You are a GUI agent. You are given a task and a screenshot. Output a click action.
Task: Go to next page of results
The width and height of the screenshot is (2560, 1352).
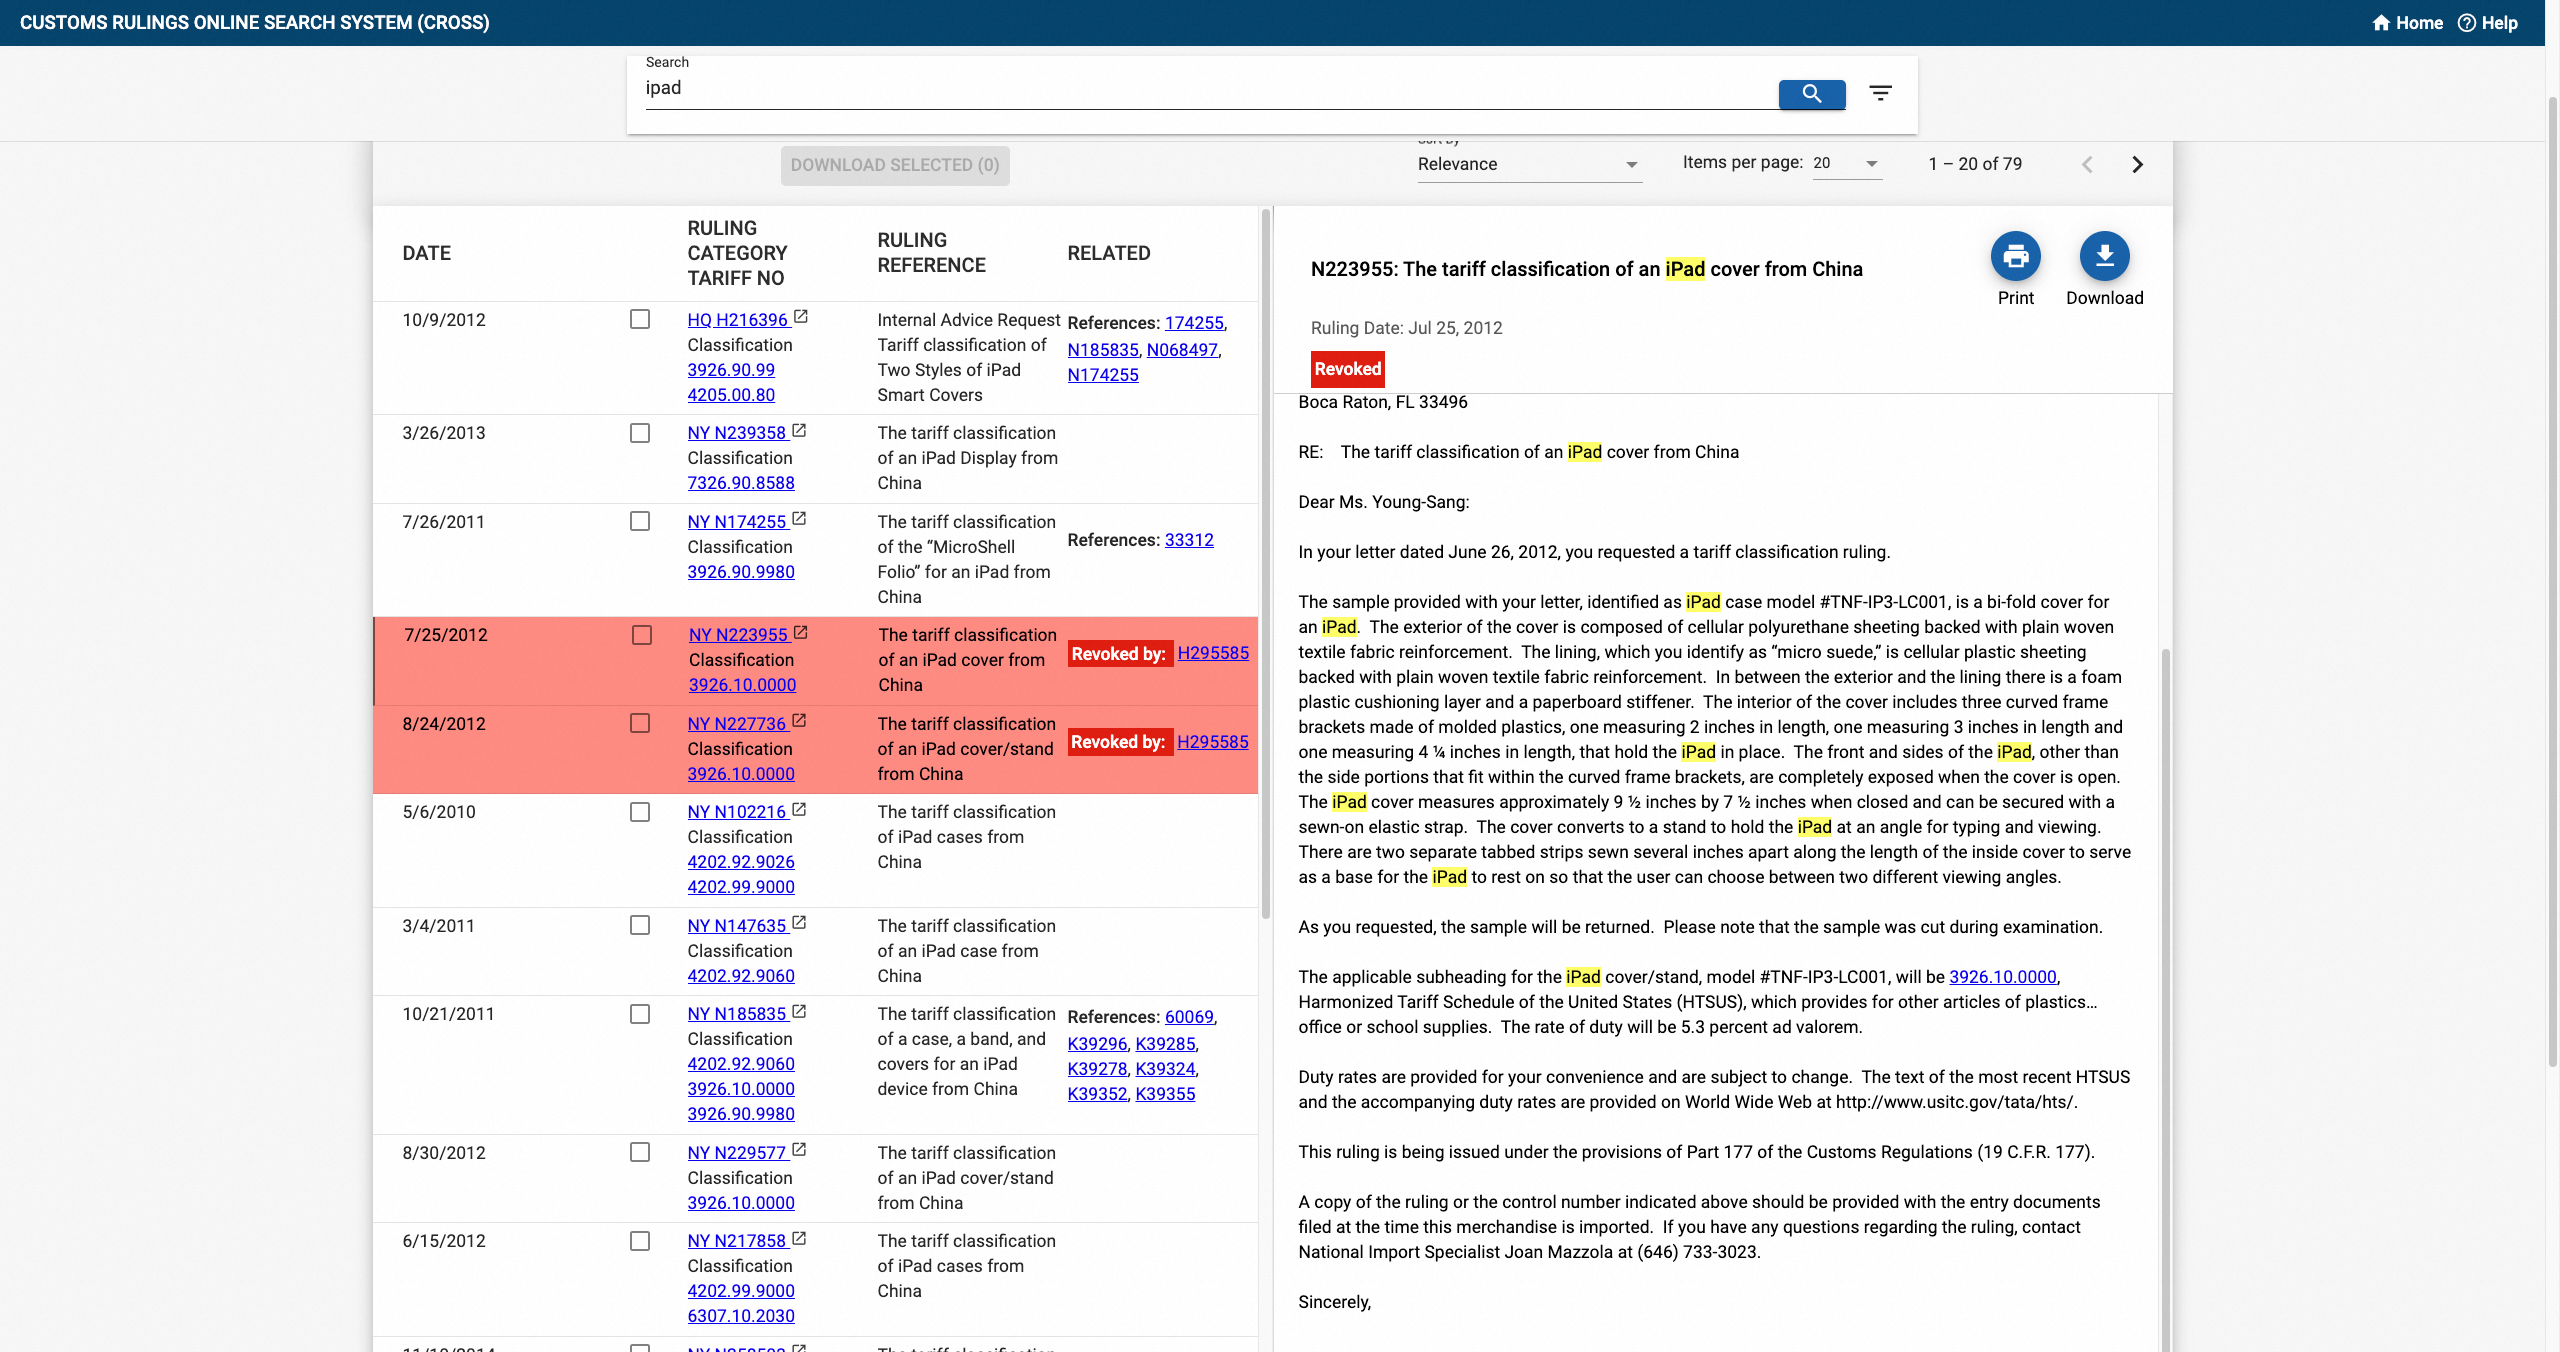point(2137,165)
